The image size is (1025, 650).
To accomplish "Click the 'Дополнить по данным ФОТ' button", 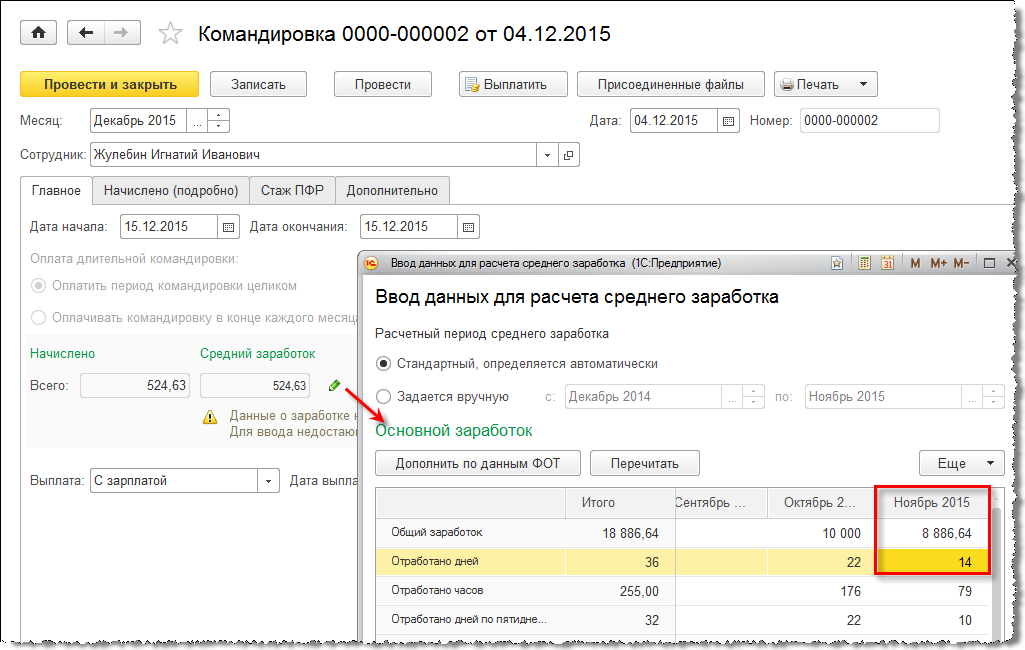I will (x=477, y=463).
